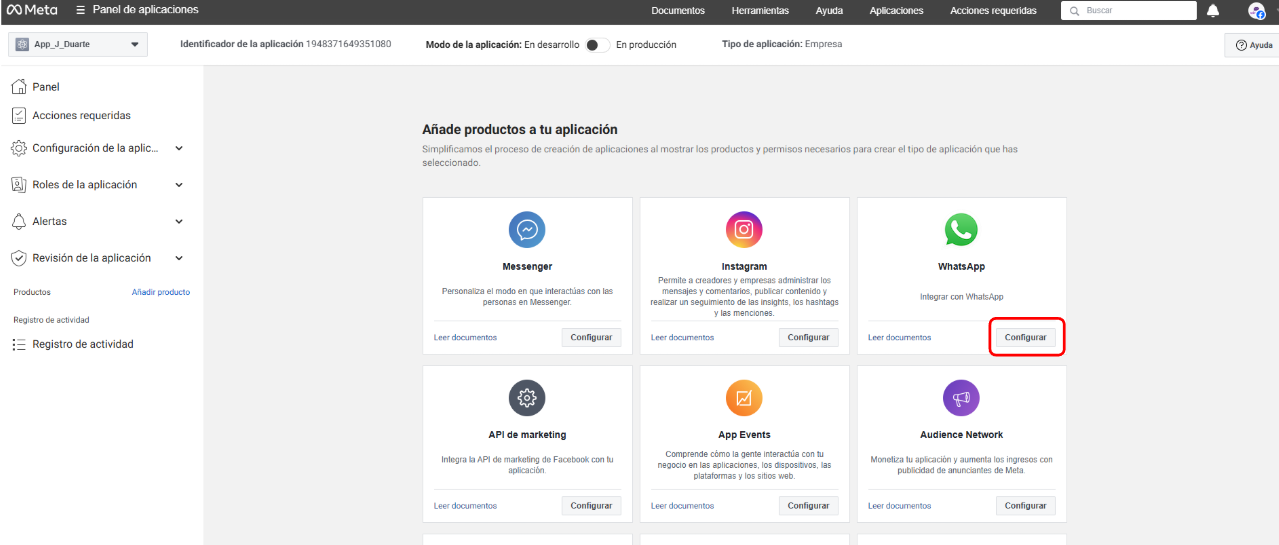The width and height of the screenshot is (1279, 545).
Task: Select Registro de actividad in sidebar
Action: coord(82,344)
